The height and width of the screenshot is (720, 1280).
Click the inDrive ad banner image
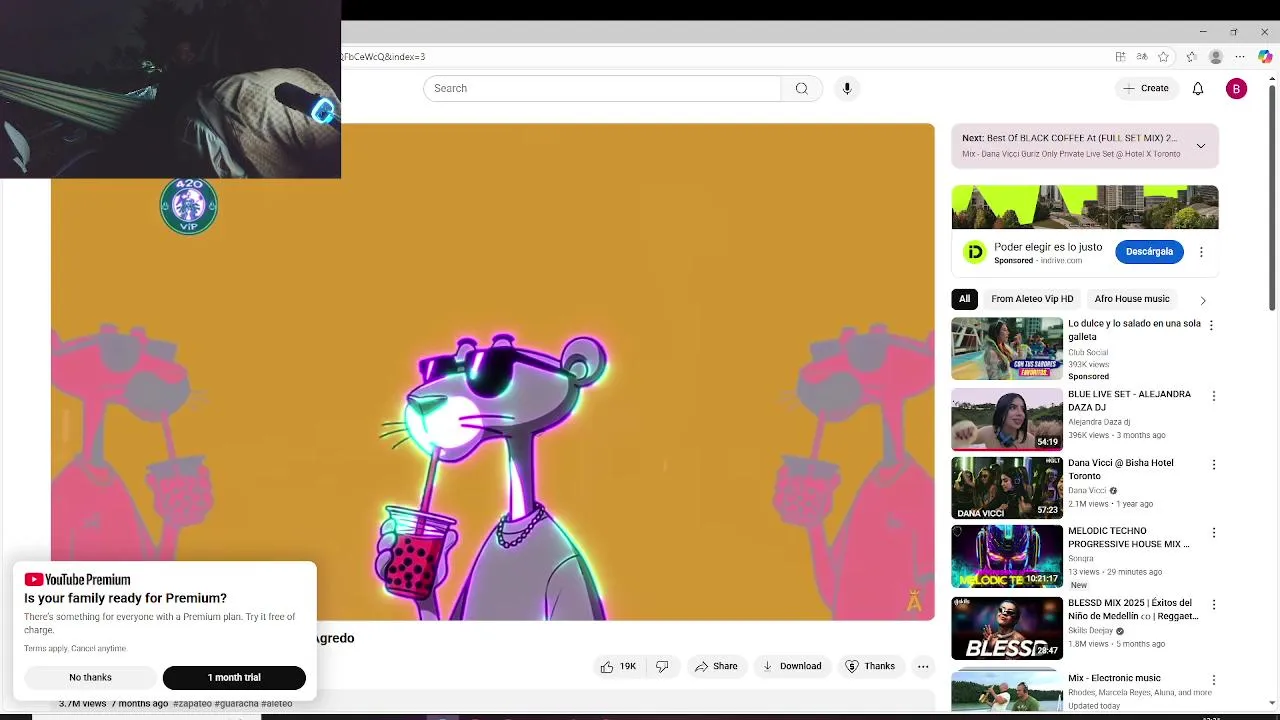[1085, 207]
